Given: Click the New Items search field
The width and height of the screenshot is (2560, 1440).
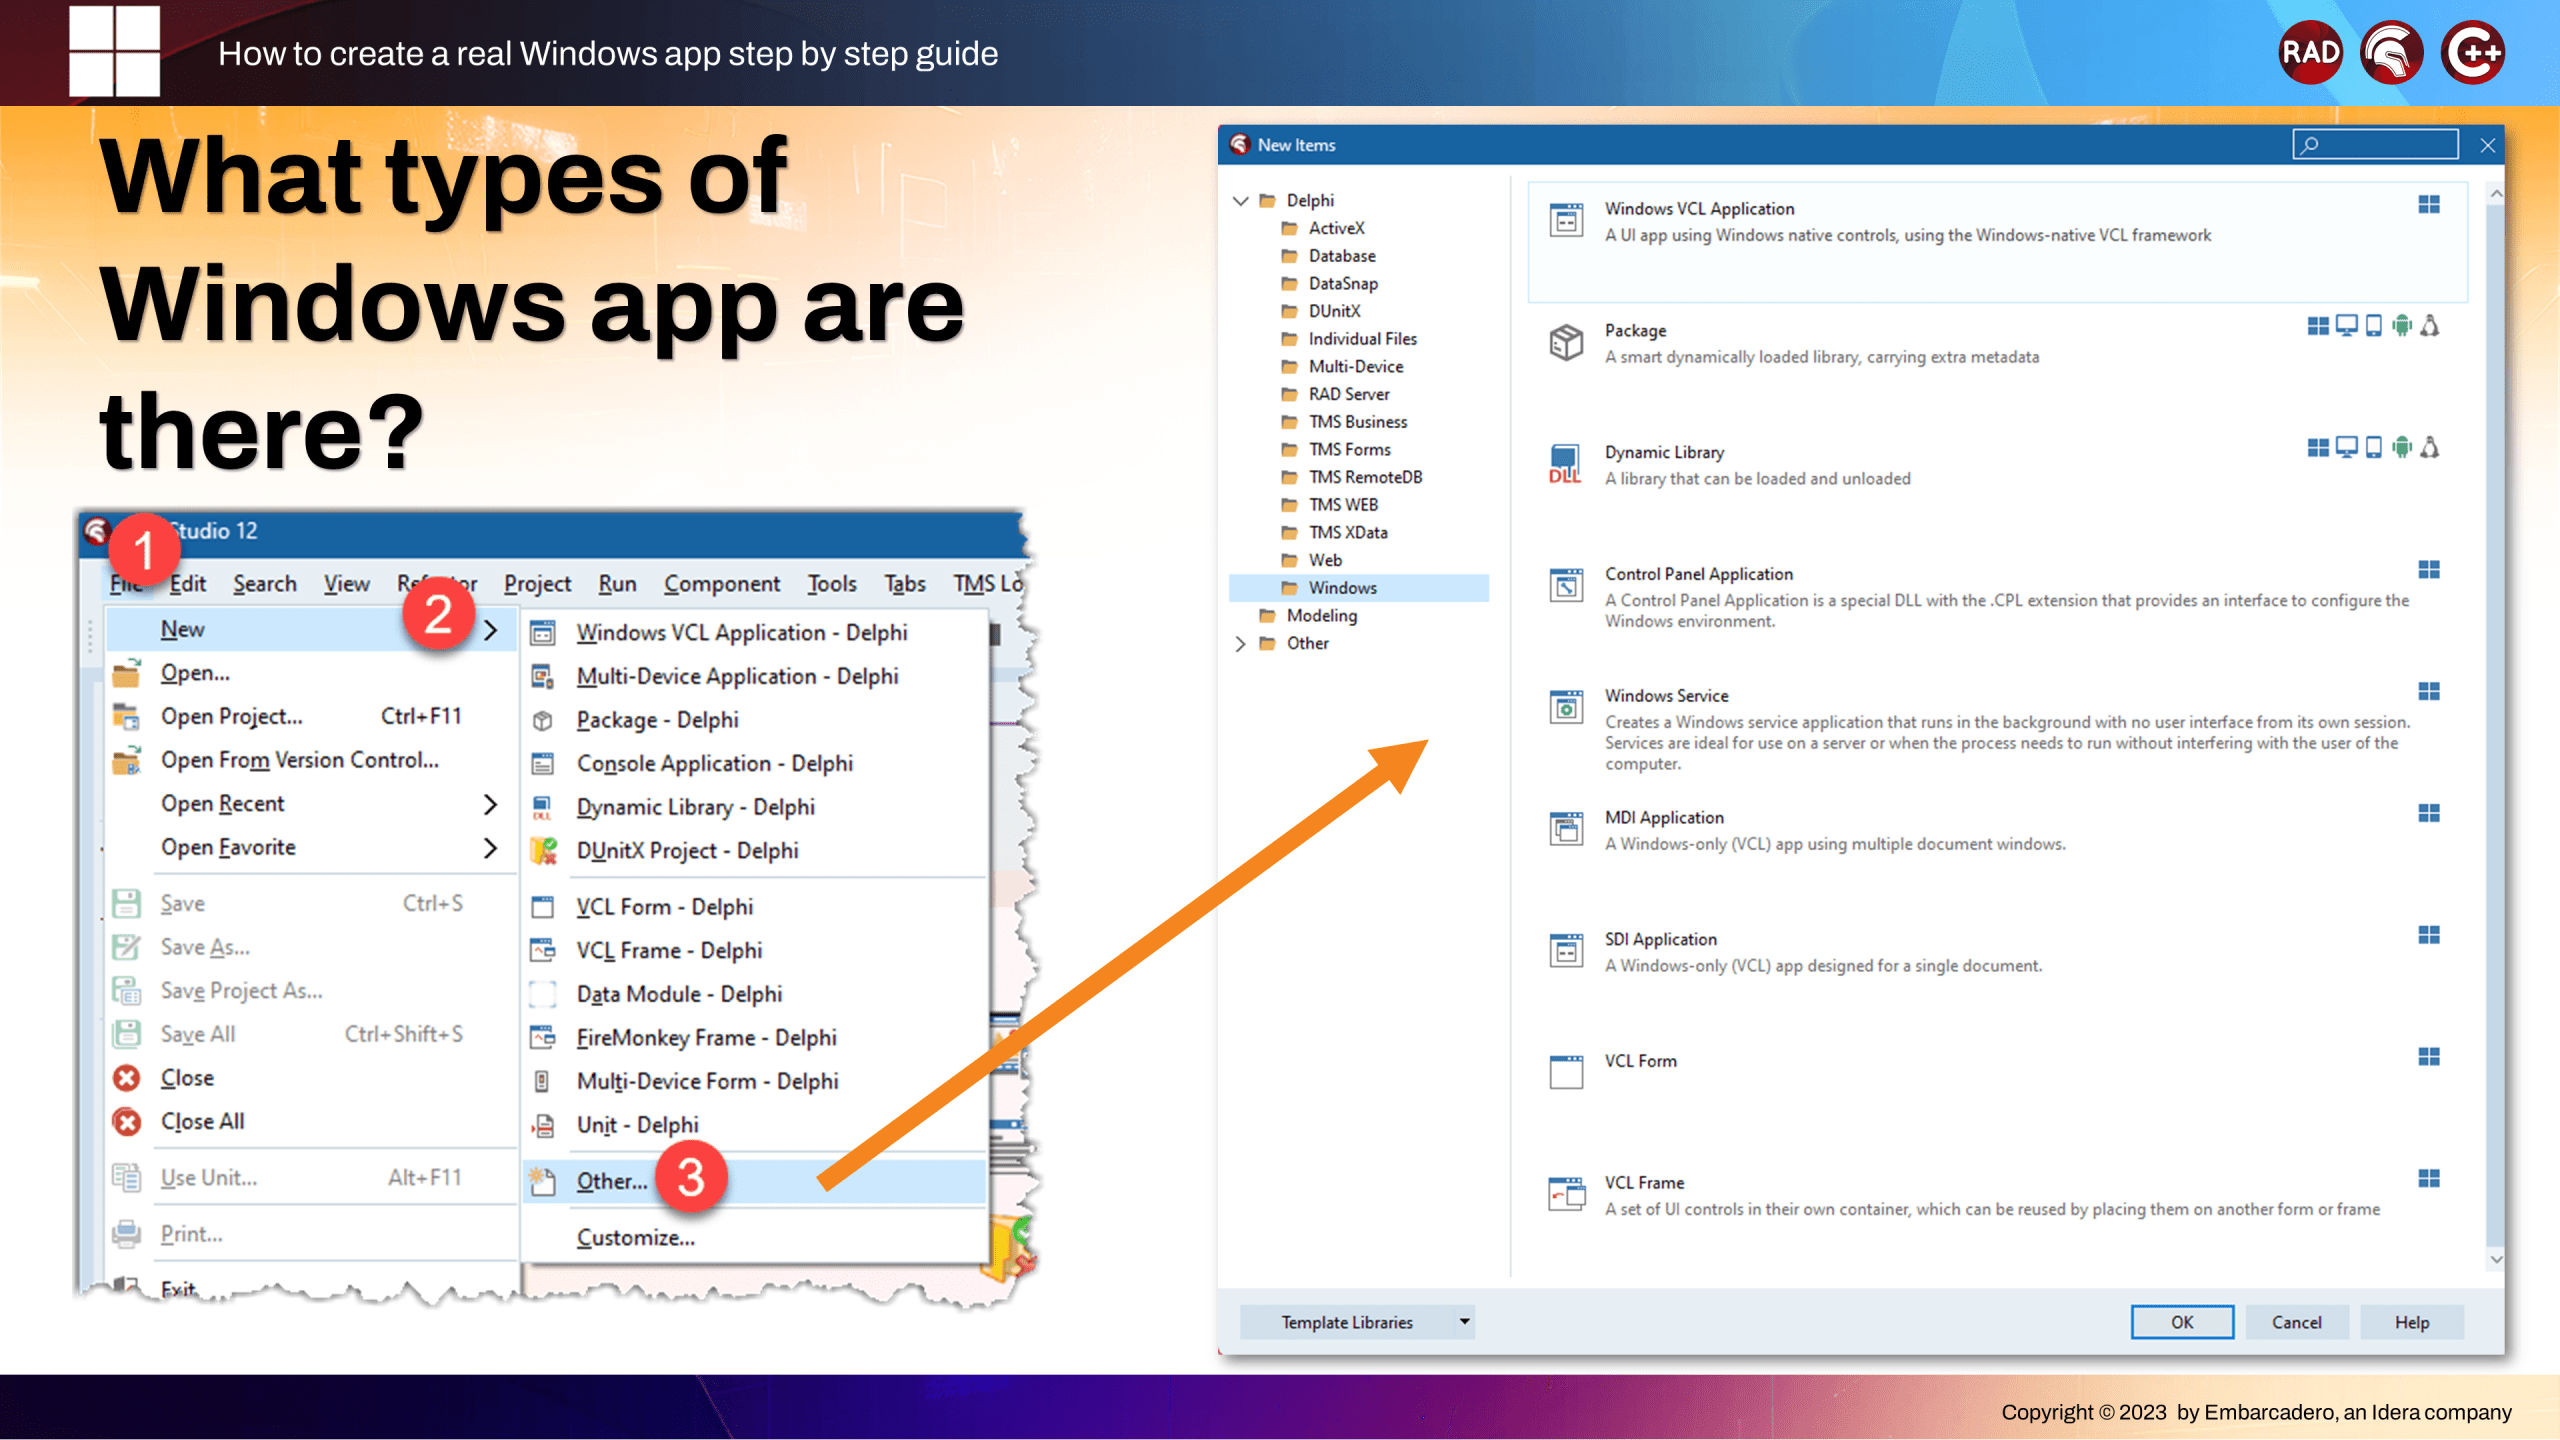Looking at the screenshot, I should pos(2375,145).
